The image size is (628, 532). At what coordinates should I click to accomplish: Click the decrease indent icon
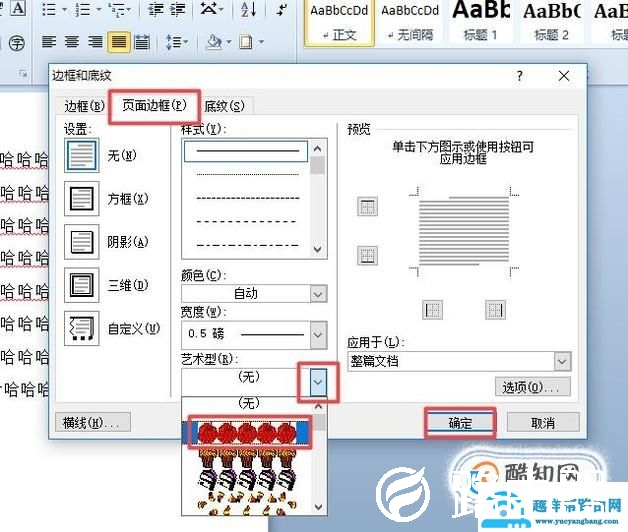point(156,9)
